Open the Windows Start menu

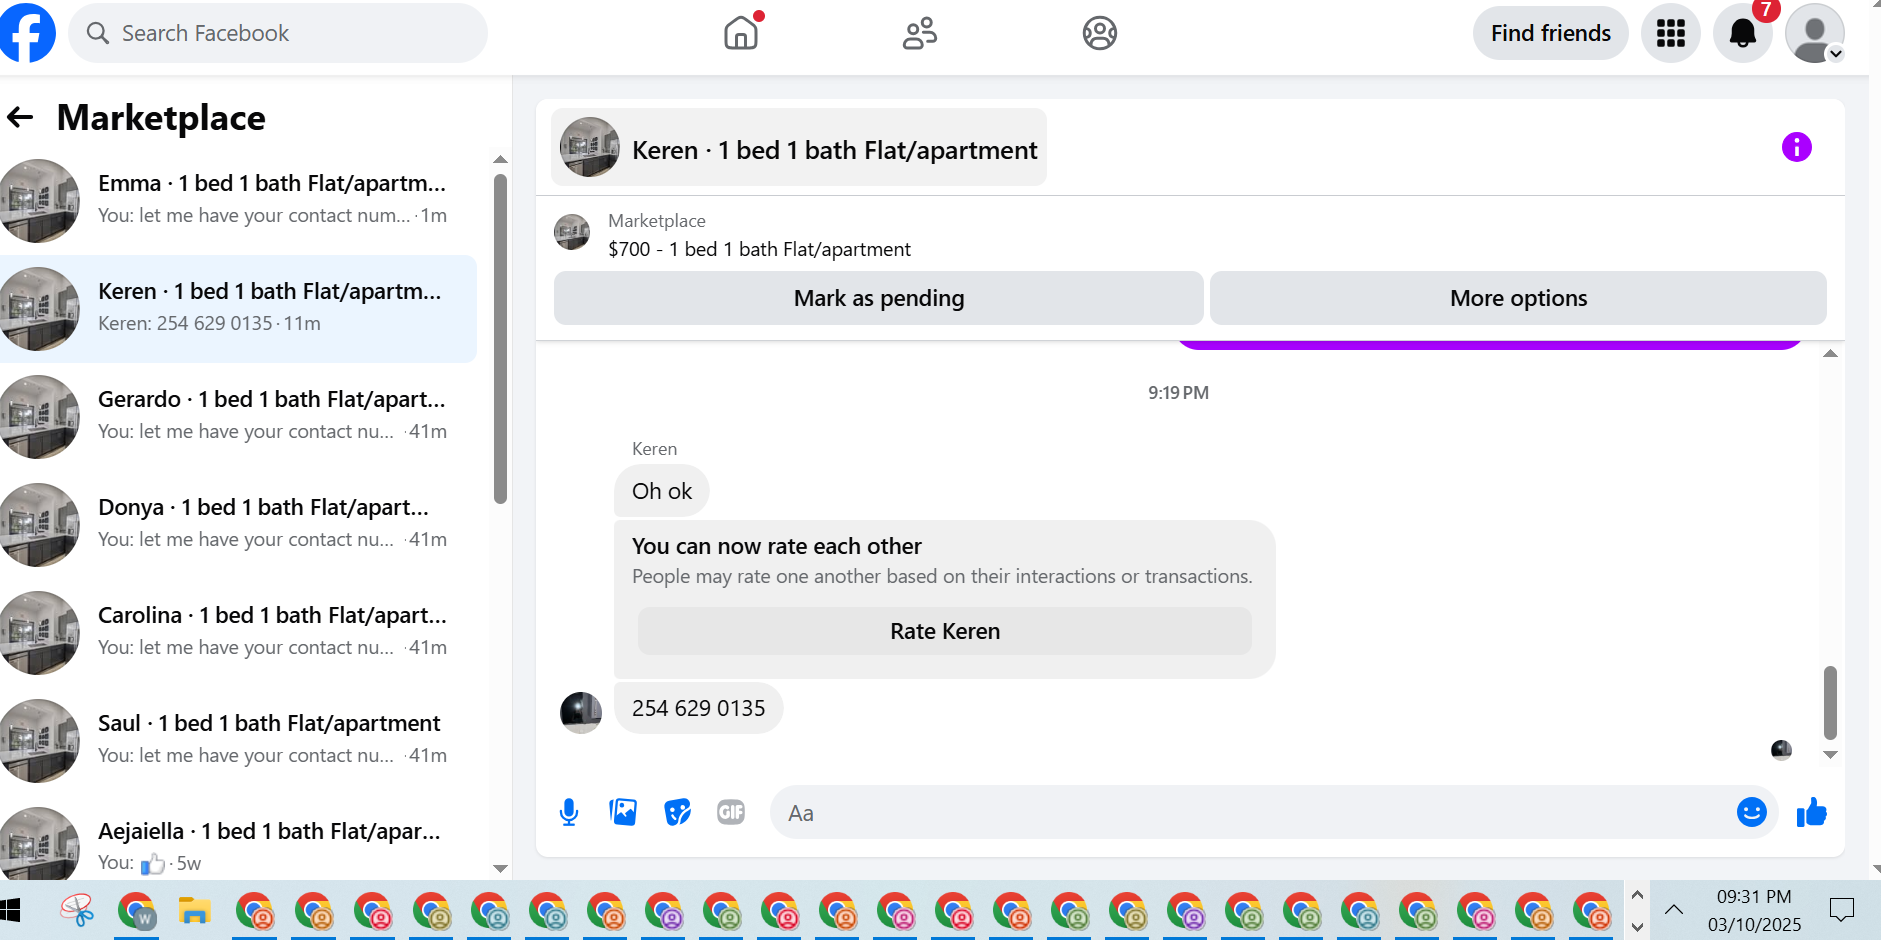(x=11, y=910)
